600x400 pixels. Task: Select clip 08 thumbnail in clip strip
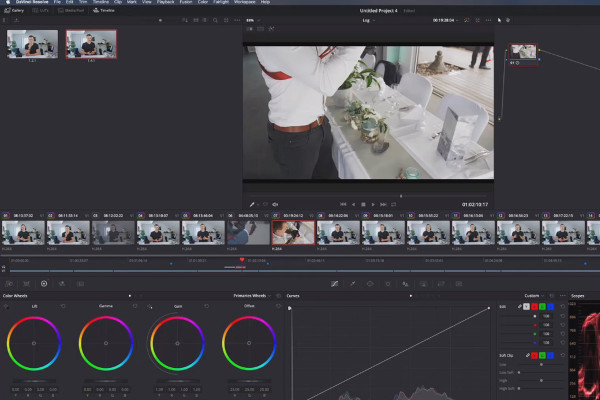338,232
